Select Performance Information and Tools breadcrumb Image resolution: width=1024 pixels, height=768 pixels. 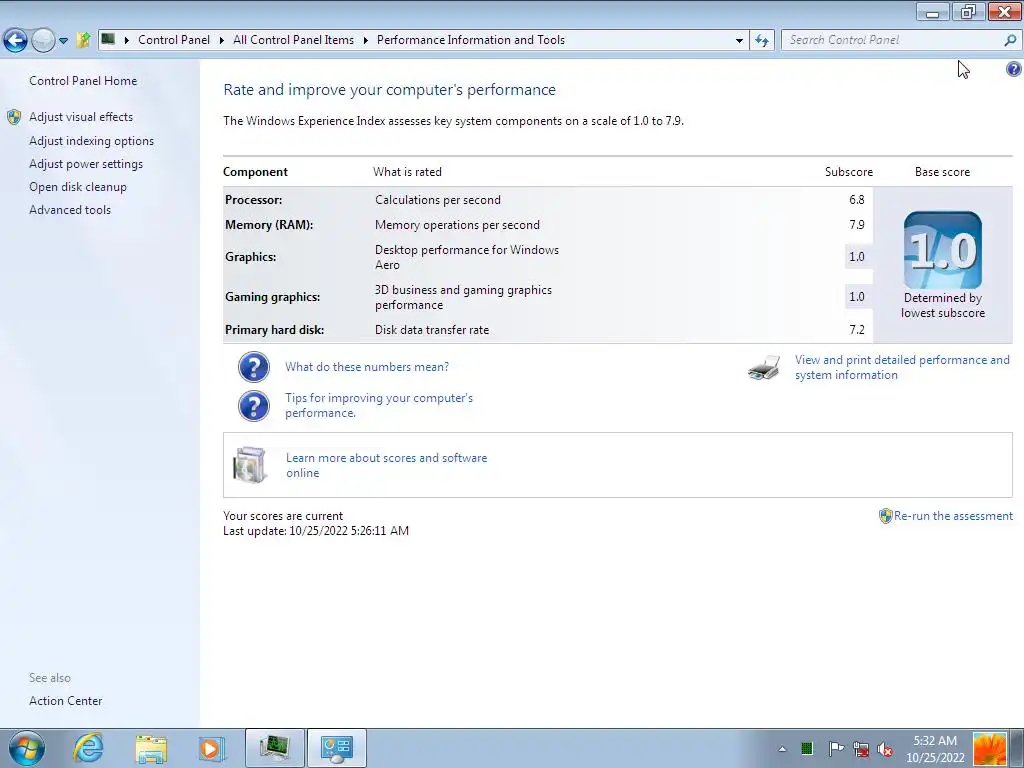coord(471,40)
